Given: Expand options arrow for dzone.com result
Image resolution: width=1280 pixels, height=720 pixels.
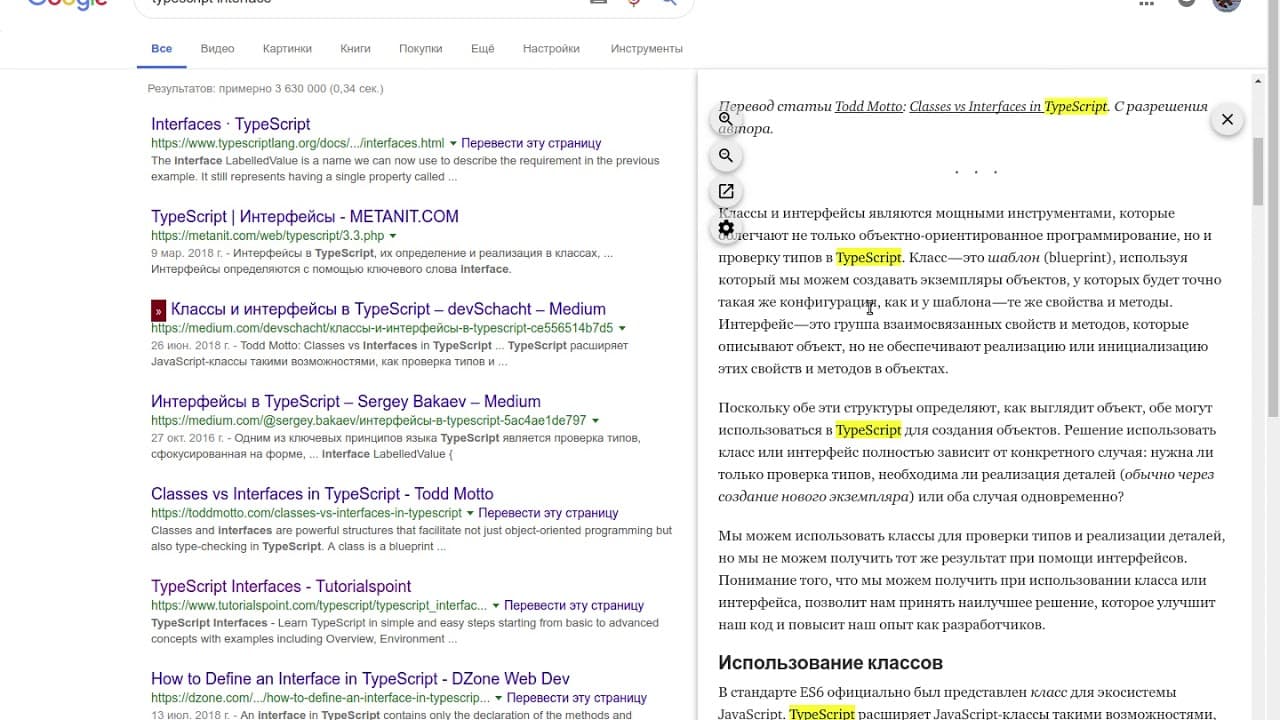Looking at the screenshot, I should click(x=498, y=698).
